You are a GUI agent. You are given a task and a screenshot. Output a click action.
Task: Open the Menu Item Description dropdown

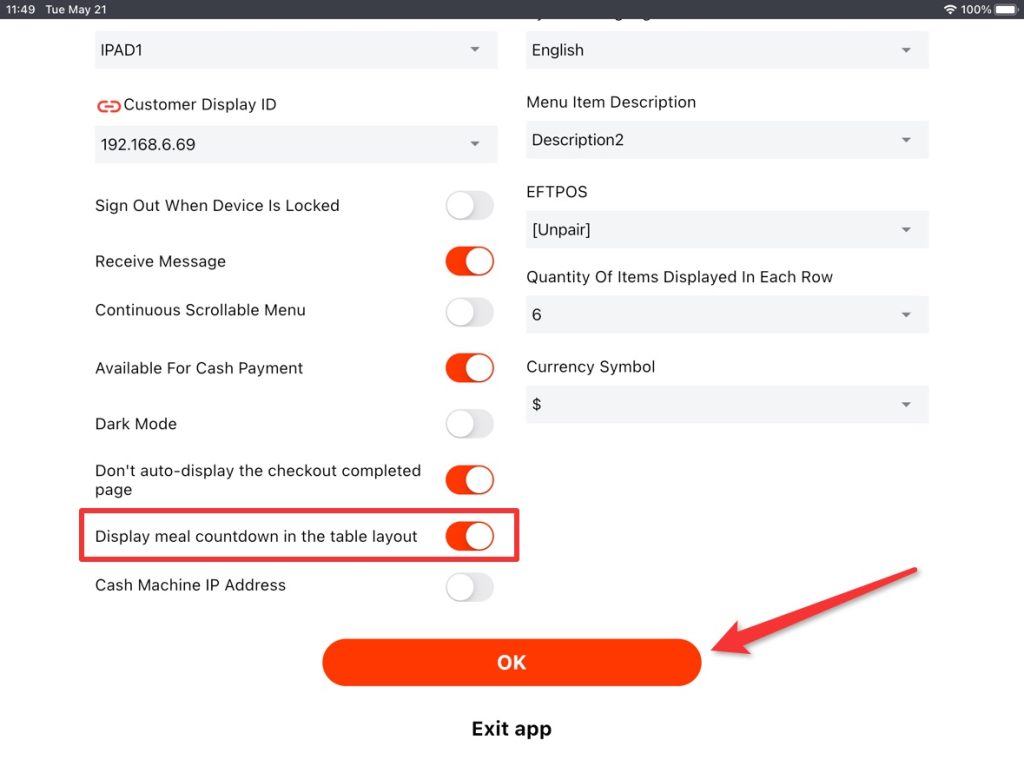726,139
